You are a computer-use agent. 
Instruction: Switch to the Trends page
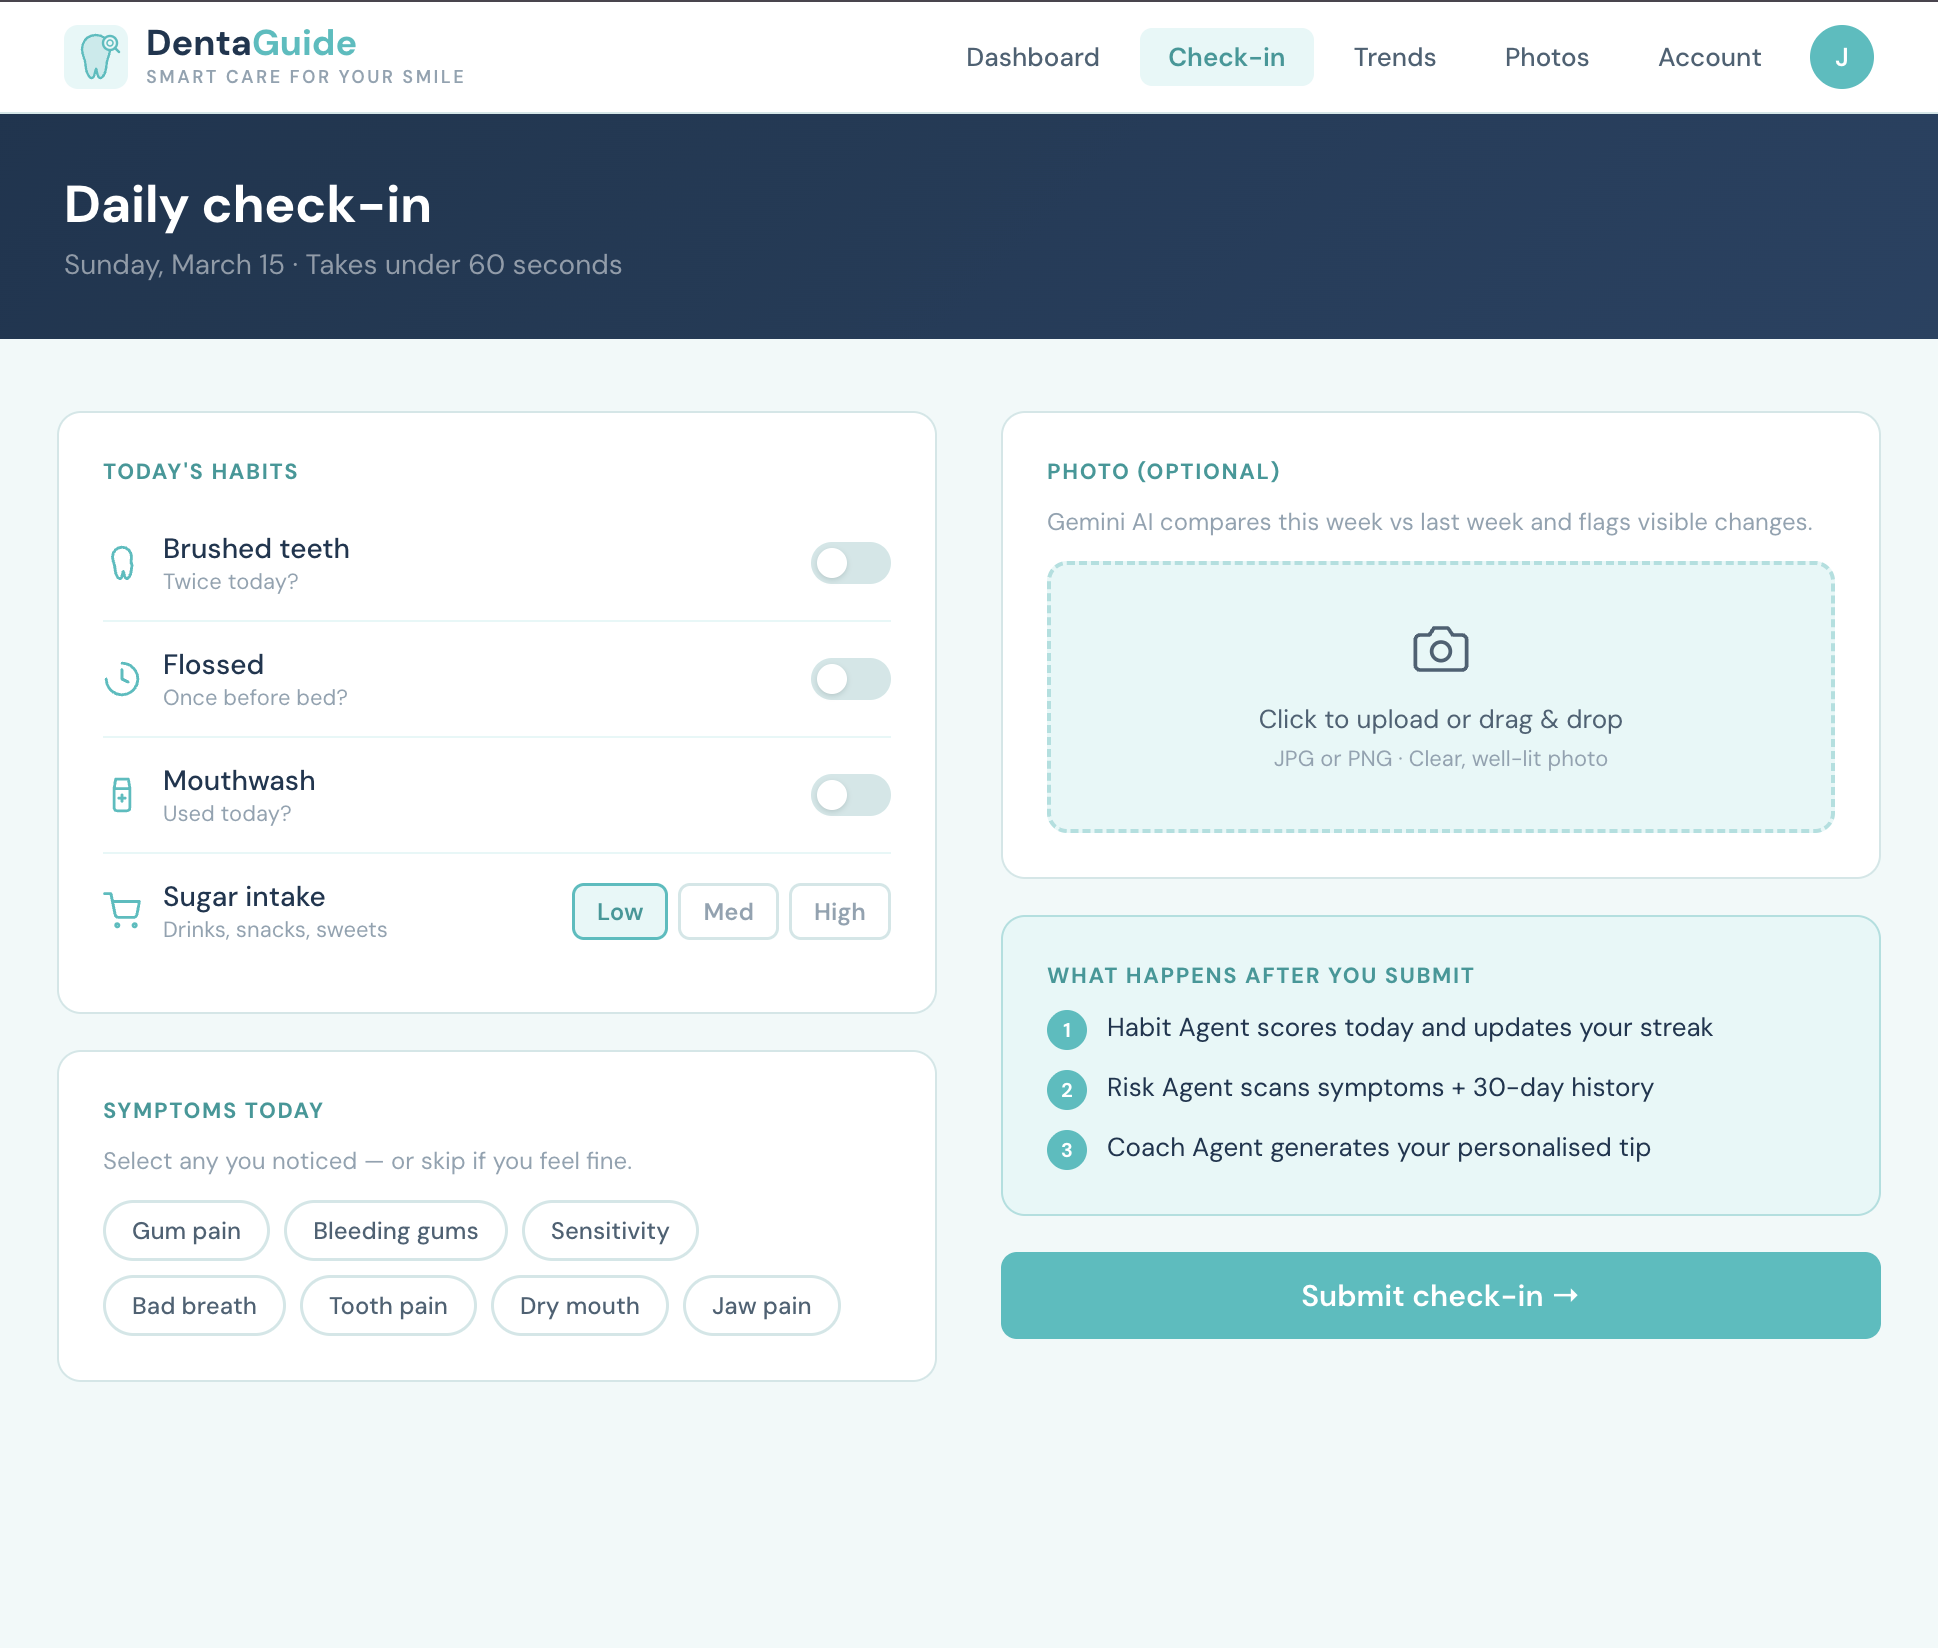tap(1394, 57)
